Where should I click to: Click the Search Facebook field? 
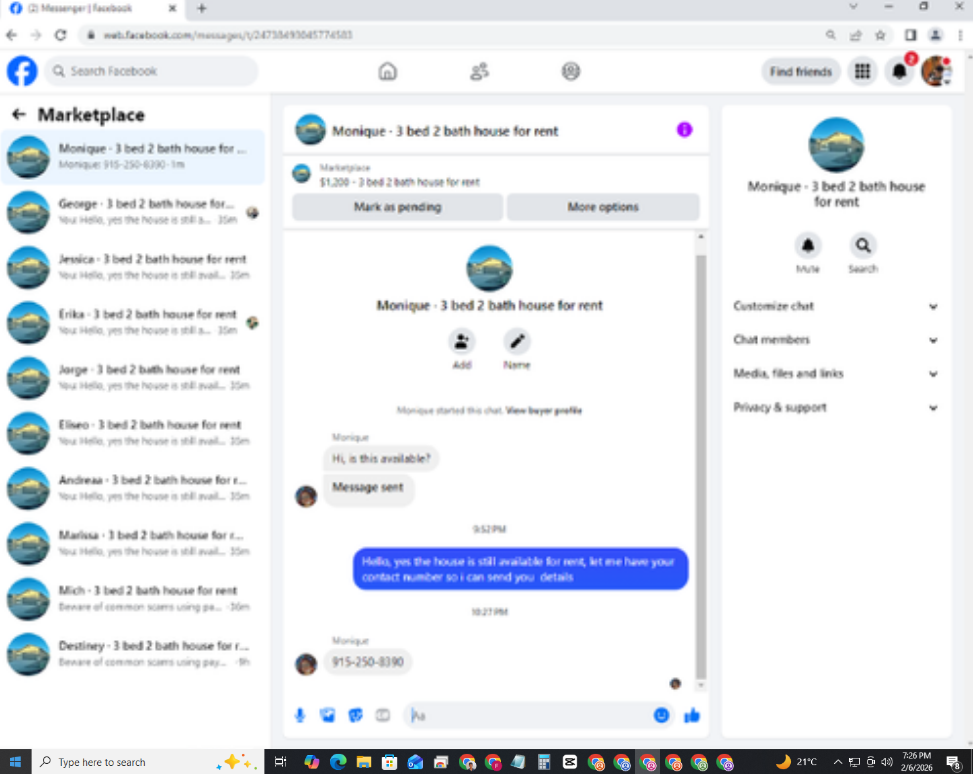click(x=152, y=71)
